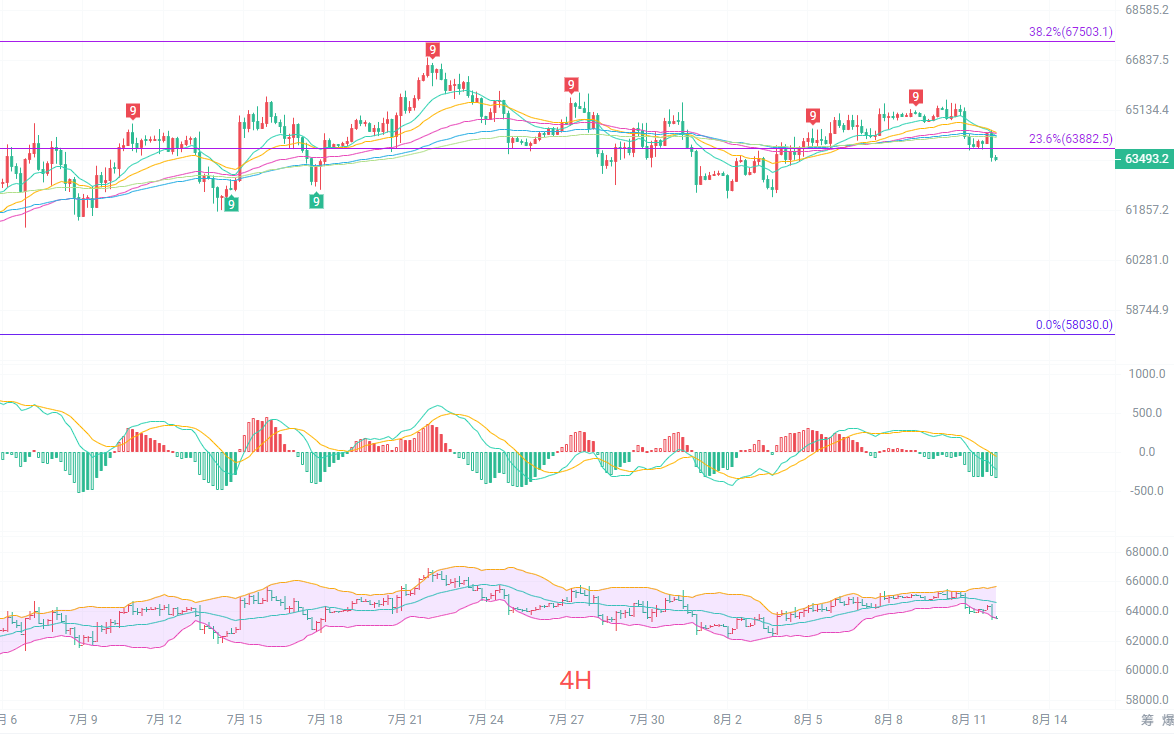
Task: Click the green 63493.2 current price tag
Action: pos(1145,159)
